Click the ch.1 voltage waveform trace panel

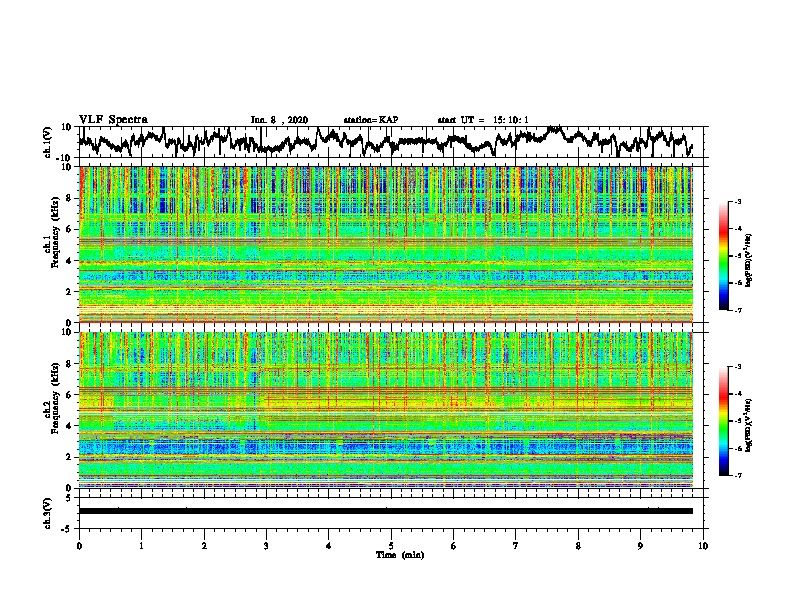[393, 142]
